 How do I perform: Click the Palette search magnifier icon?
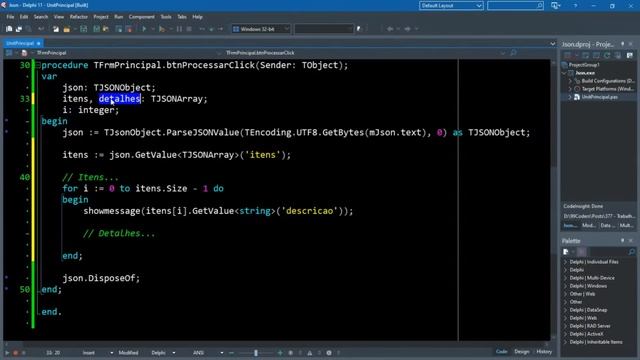[631, 252]
